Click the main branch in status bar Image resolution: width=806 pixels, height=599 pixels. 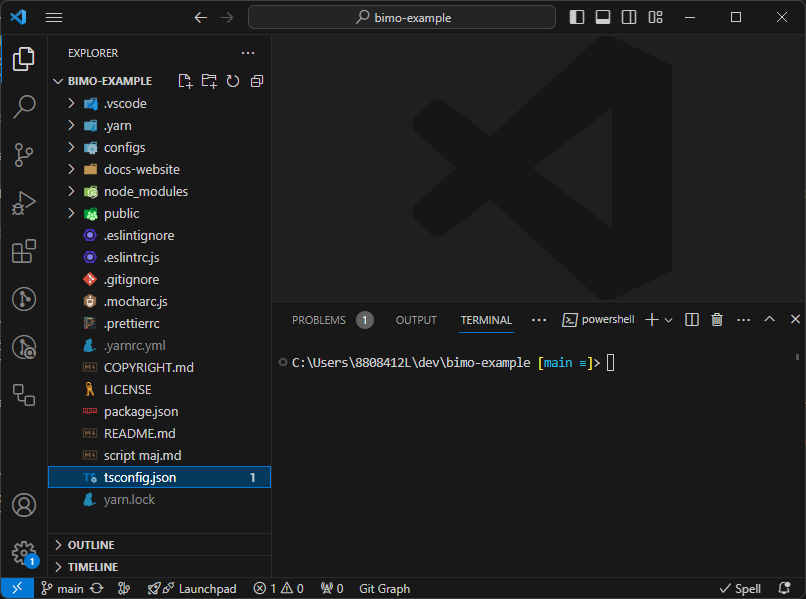tap(62, 588)
